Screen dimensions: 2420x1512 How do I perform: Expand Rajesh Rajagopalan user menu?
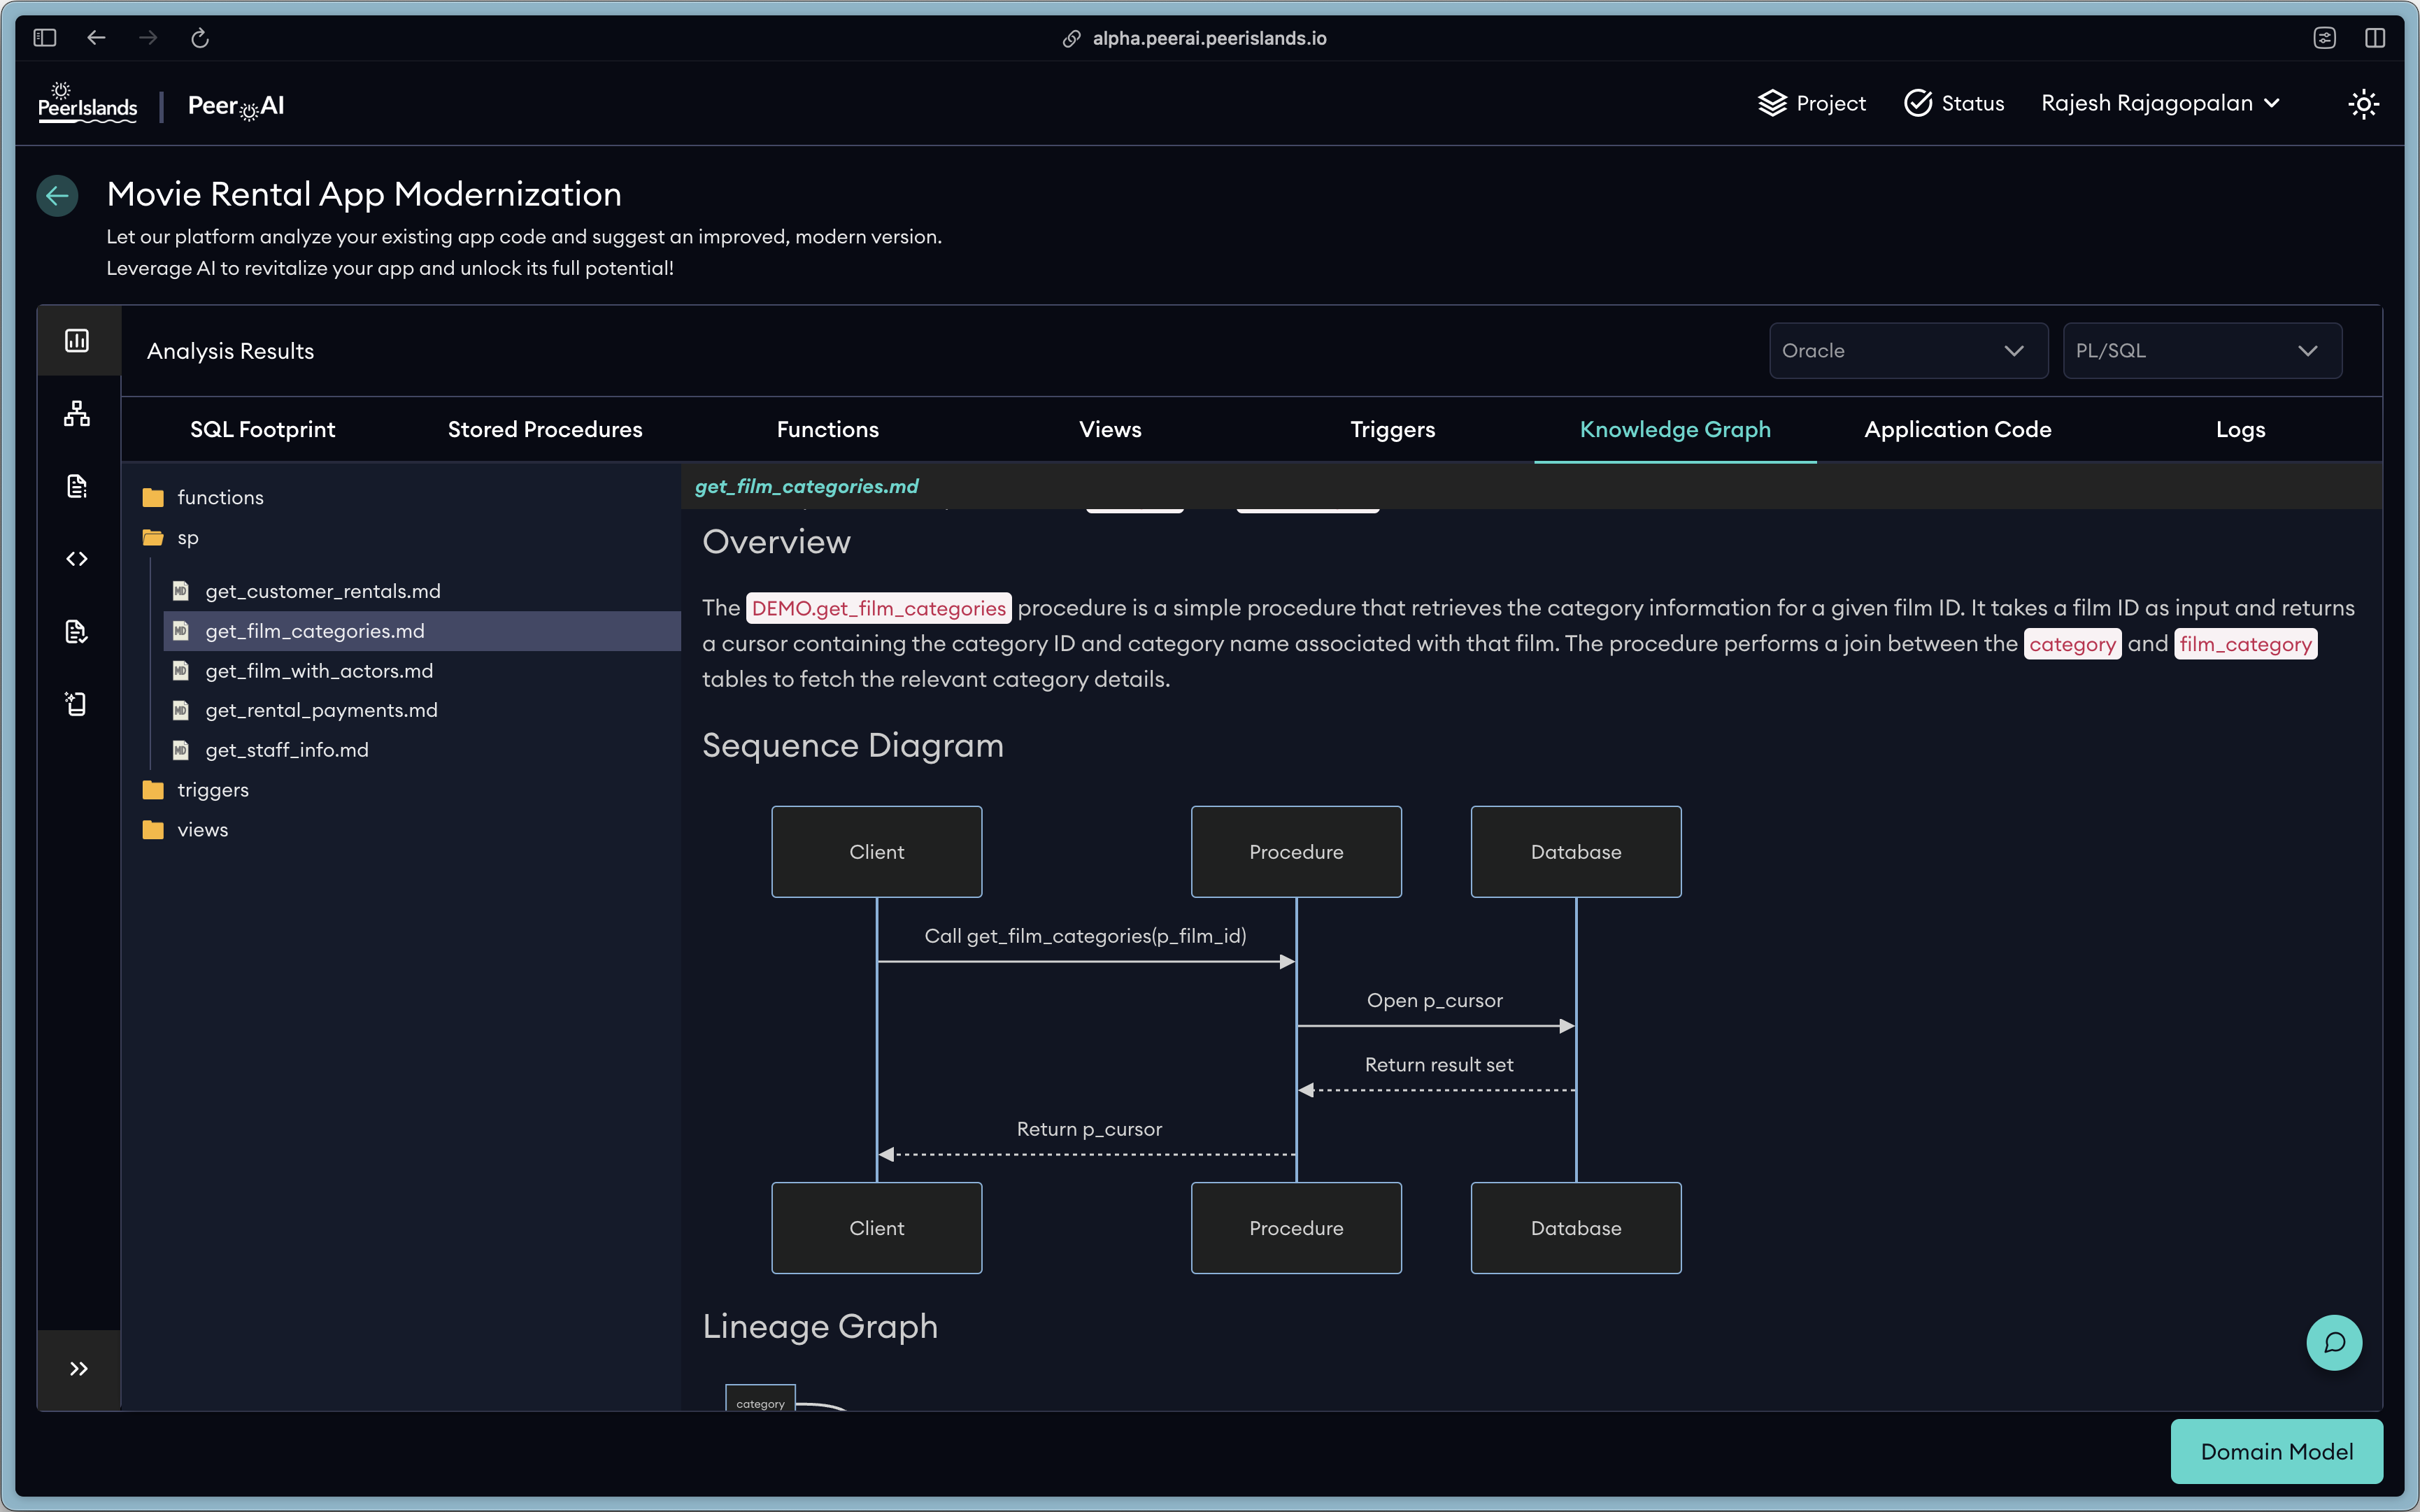pos(2160,103)
